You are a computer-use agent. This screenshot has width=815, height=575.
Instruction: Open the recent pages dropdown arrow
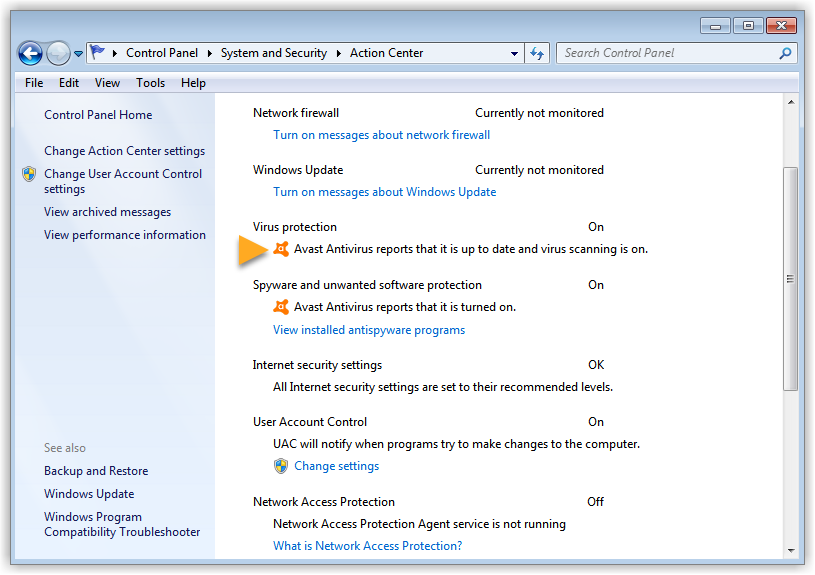(x=78, y=54)
